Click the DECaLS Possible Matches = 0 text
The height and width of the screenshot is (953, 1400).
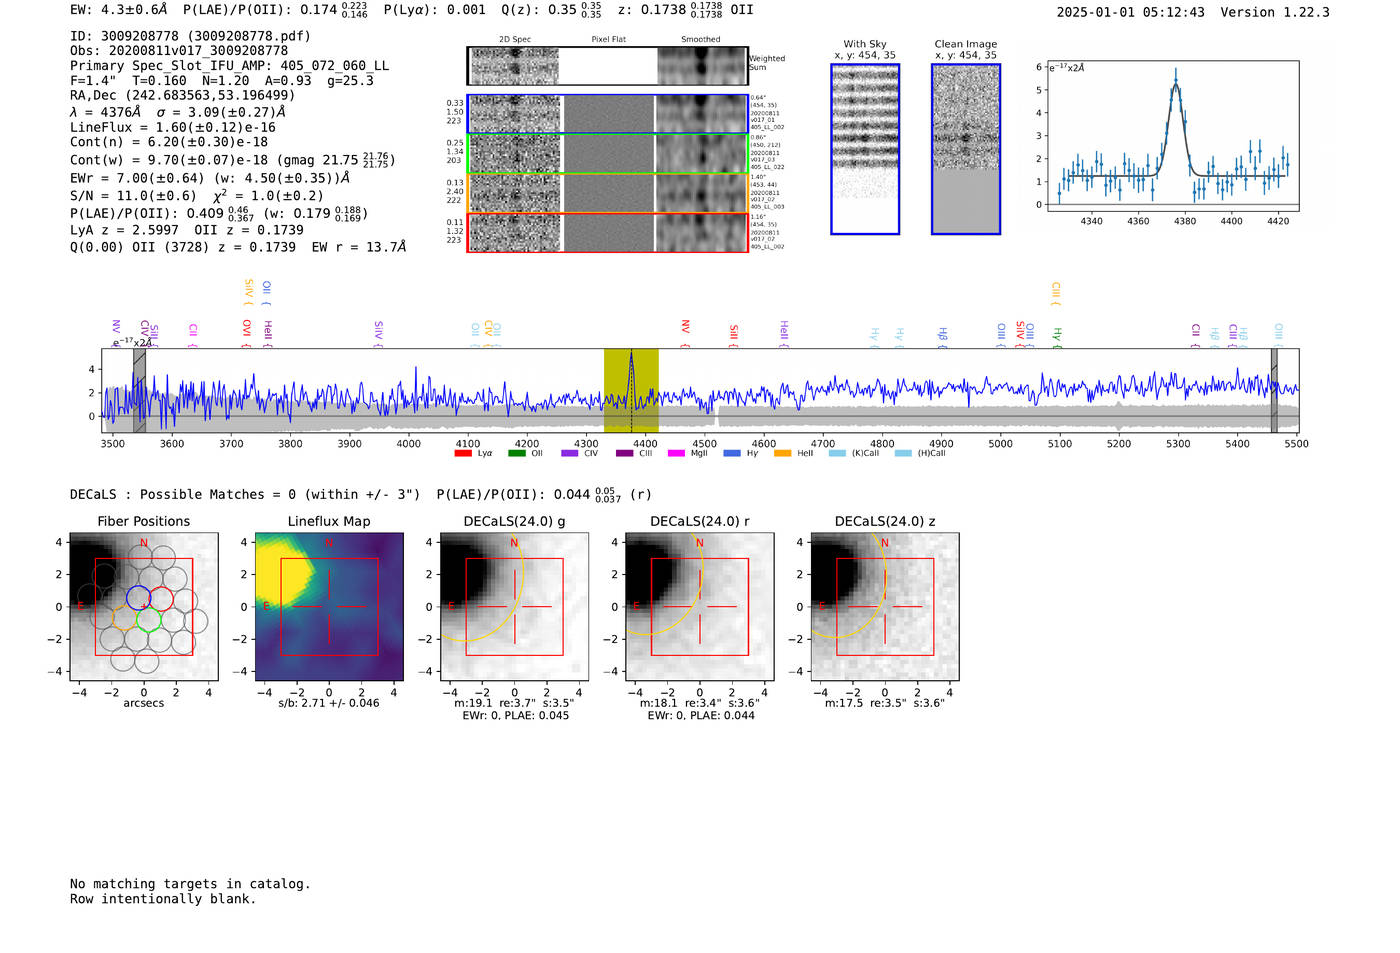(x=245, y=494)
